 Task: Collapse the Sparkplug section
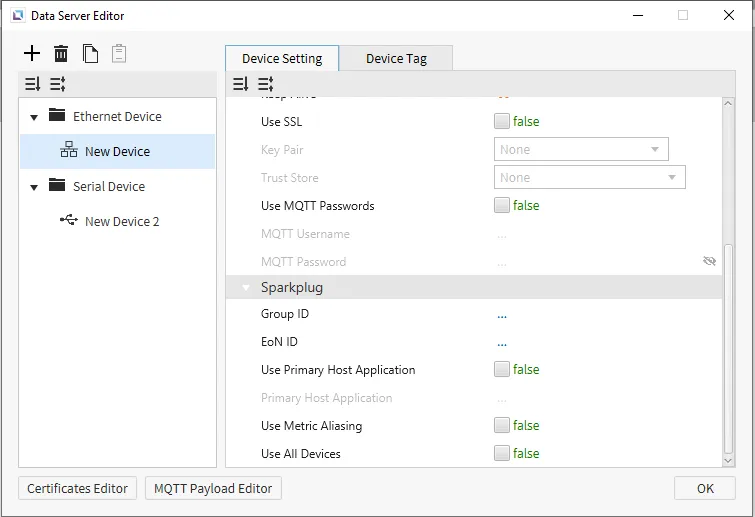coord(245,288)
